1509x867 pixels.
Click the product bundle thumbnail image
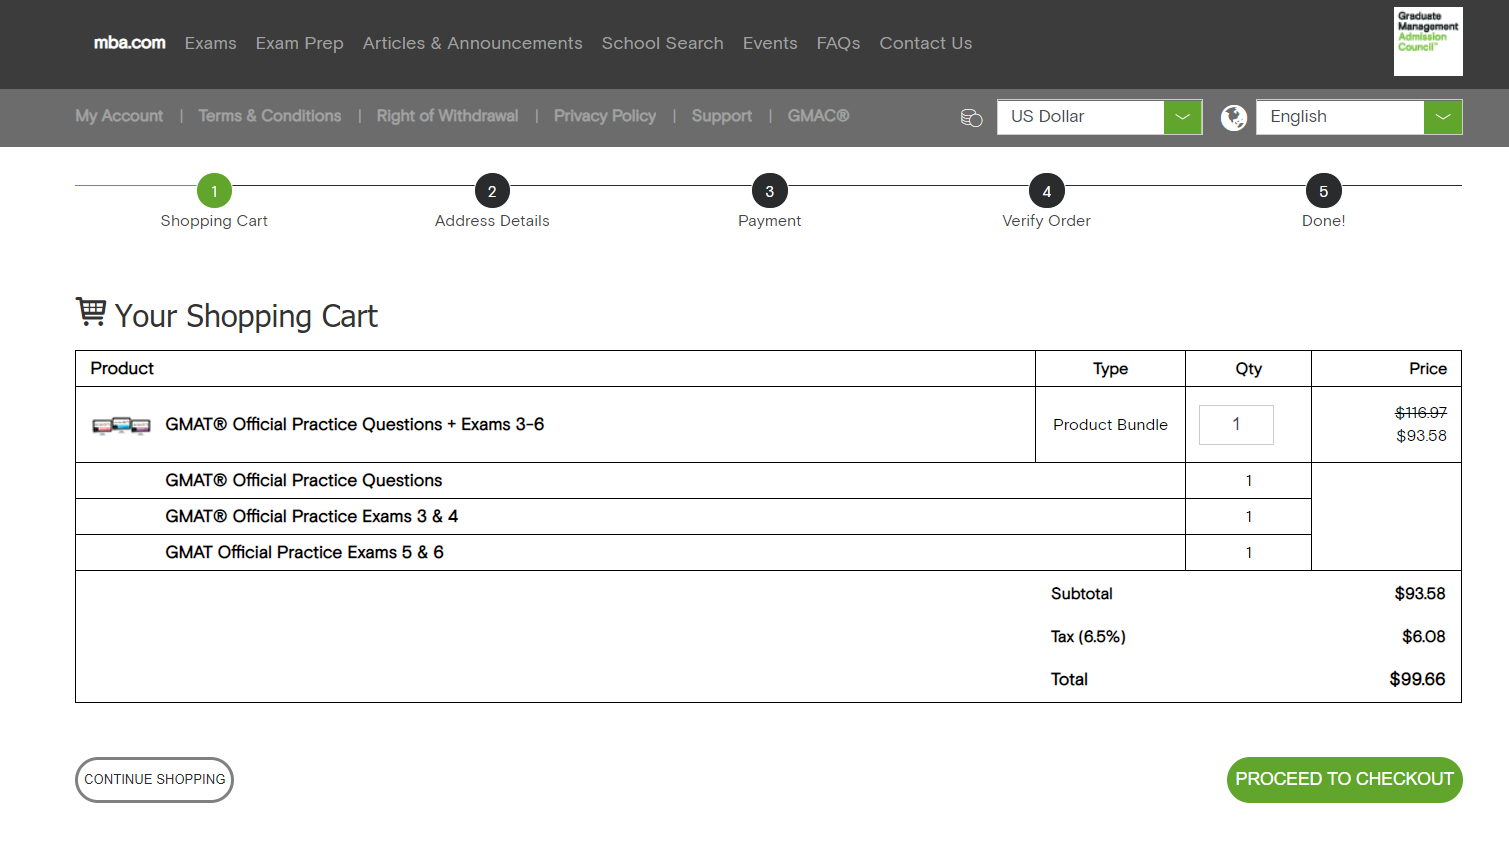coord(120,424)
